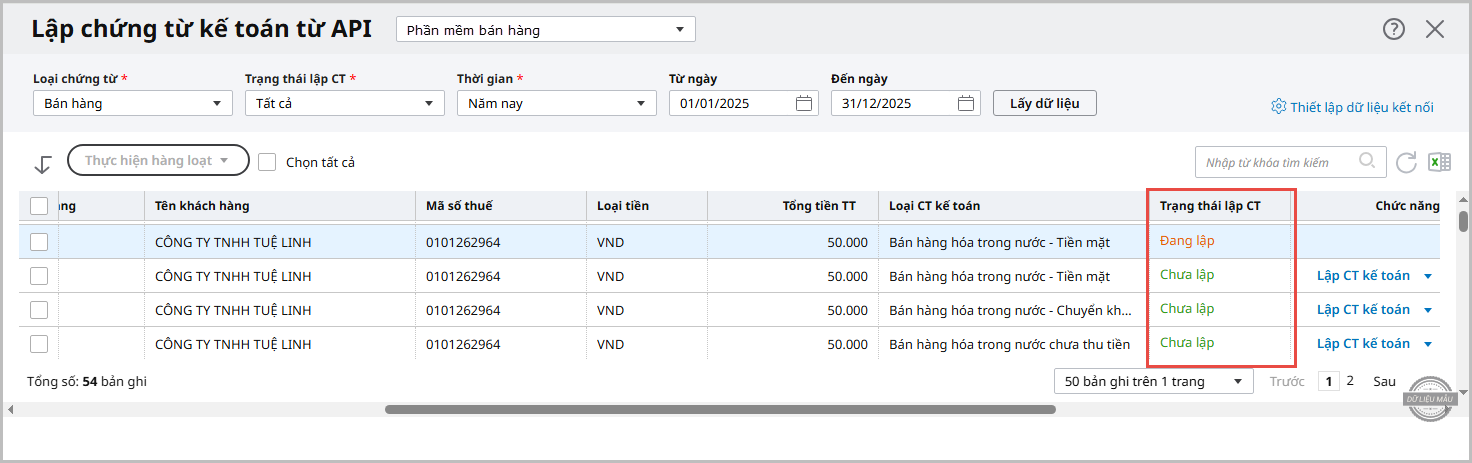1472x463 pixels.
Task: Click the horizontal scrollbar thumb under the table
Action: coord(720,409)
